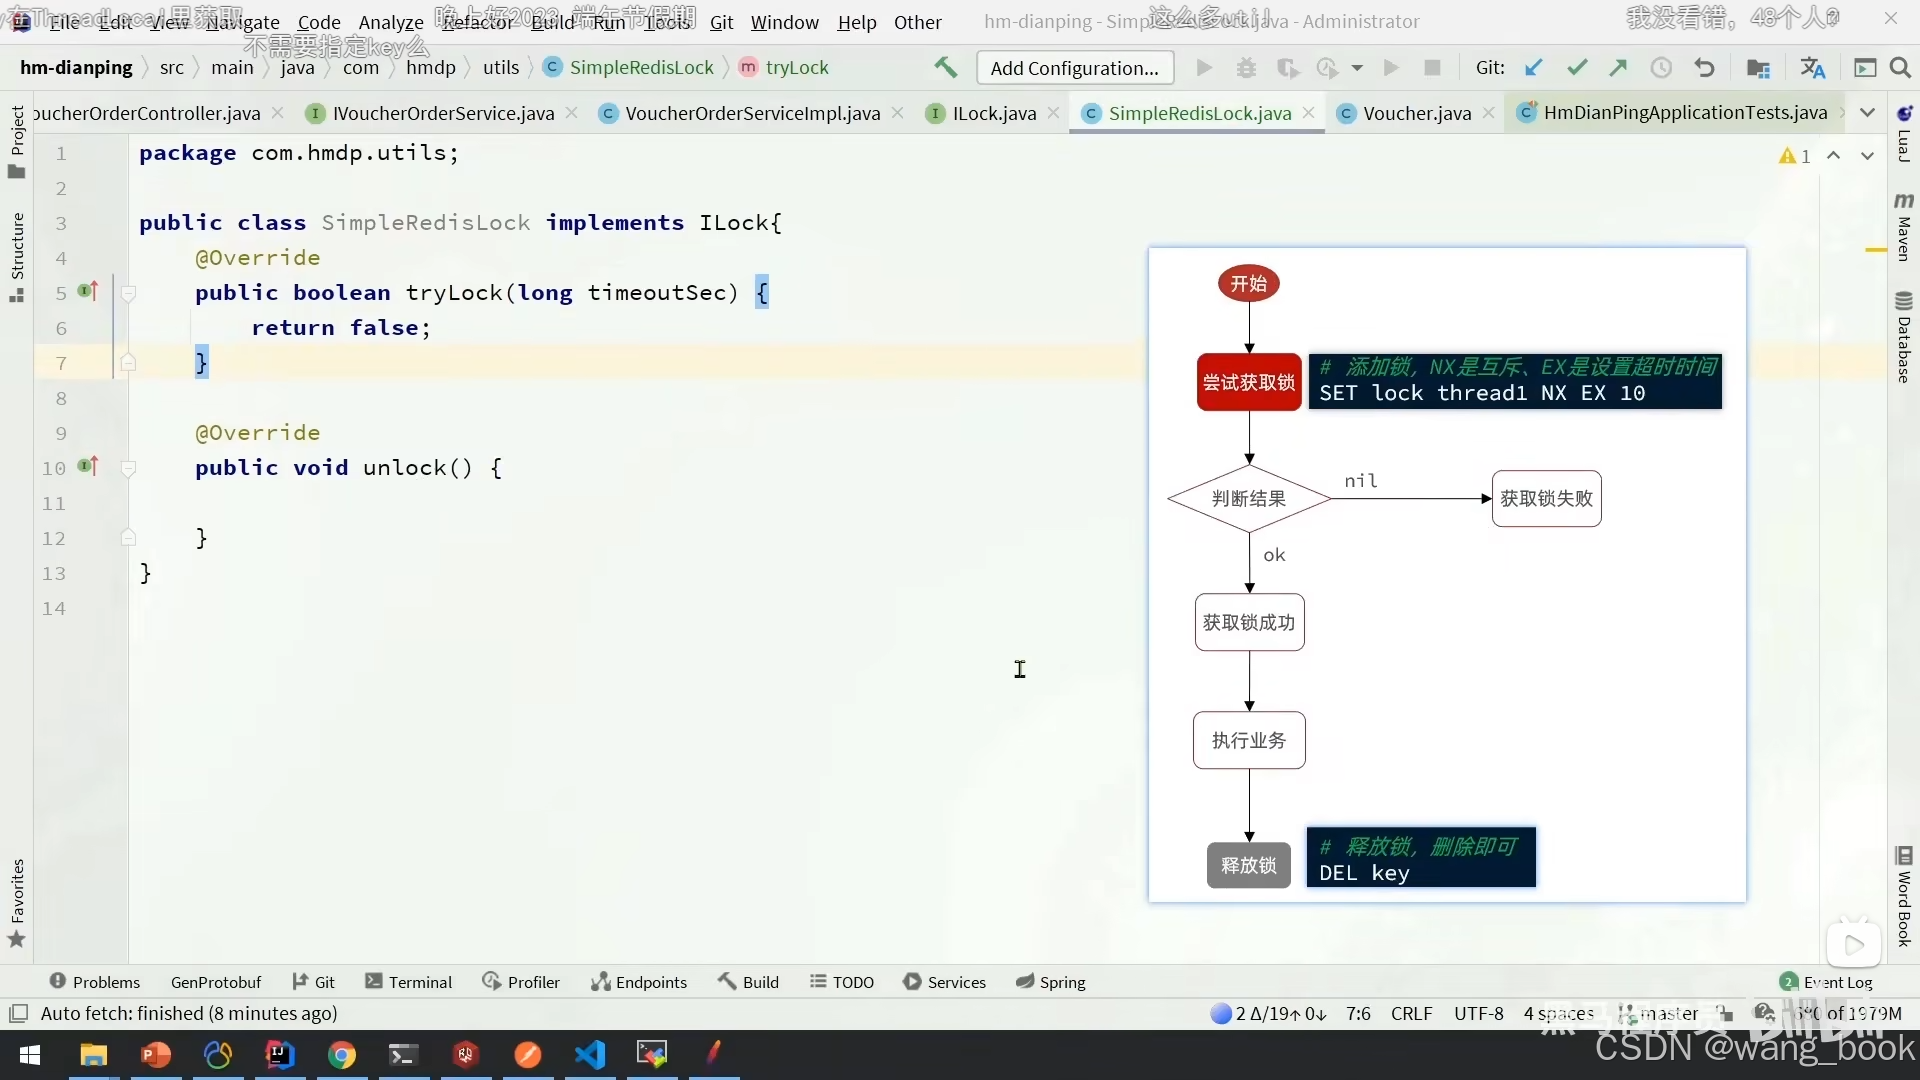Click the Build hammer icon in toolbar

click(x=945, y=68)
